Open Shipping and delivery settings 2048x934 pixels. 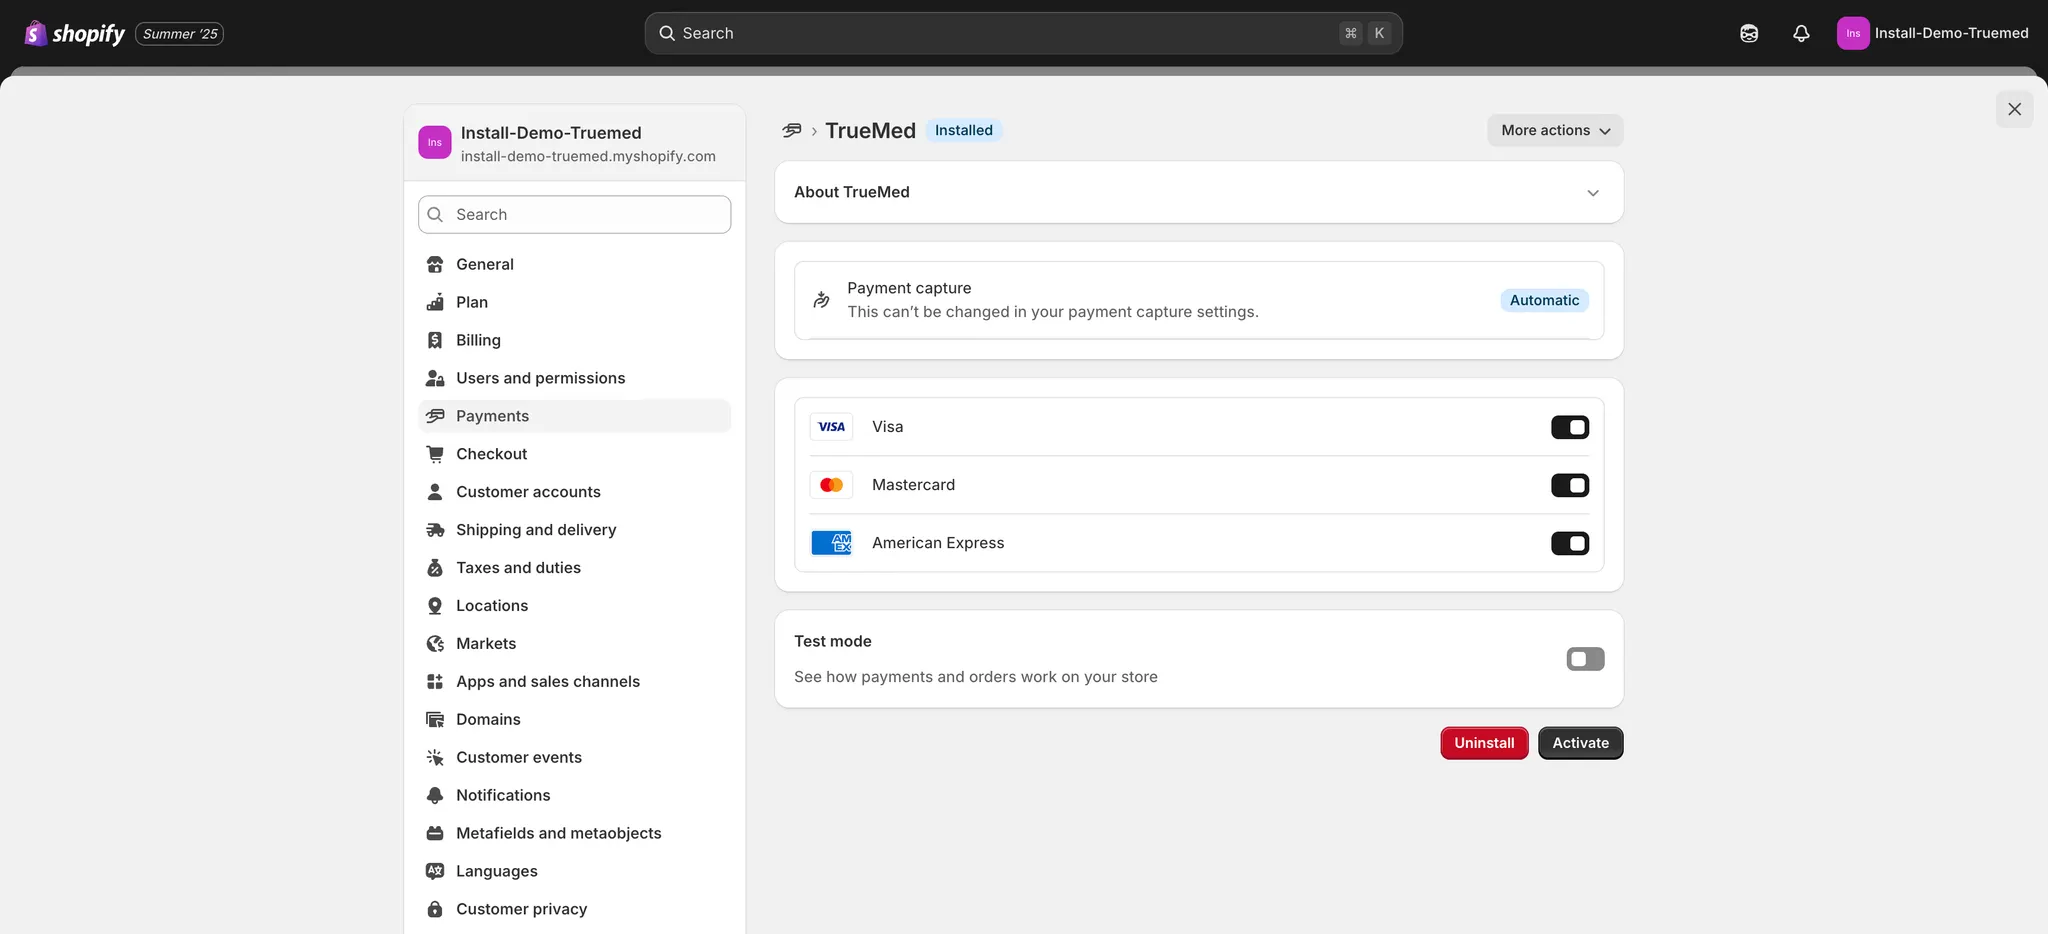[x=536, y=530]
